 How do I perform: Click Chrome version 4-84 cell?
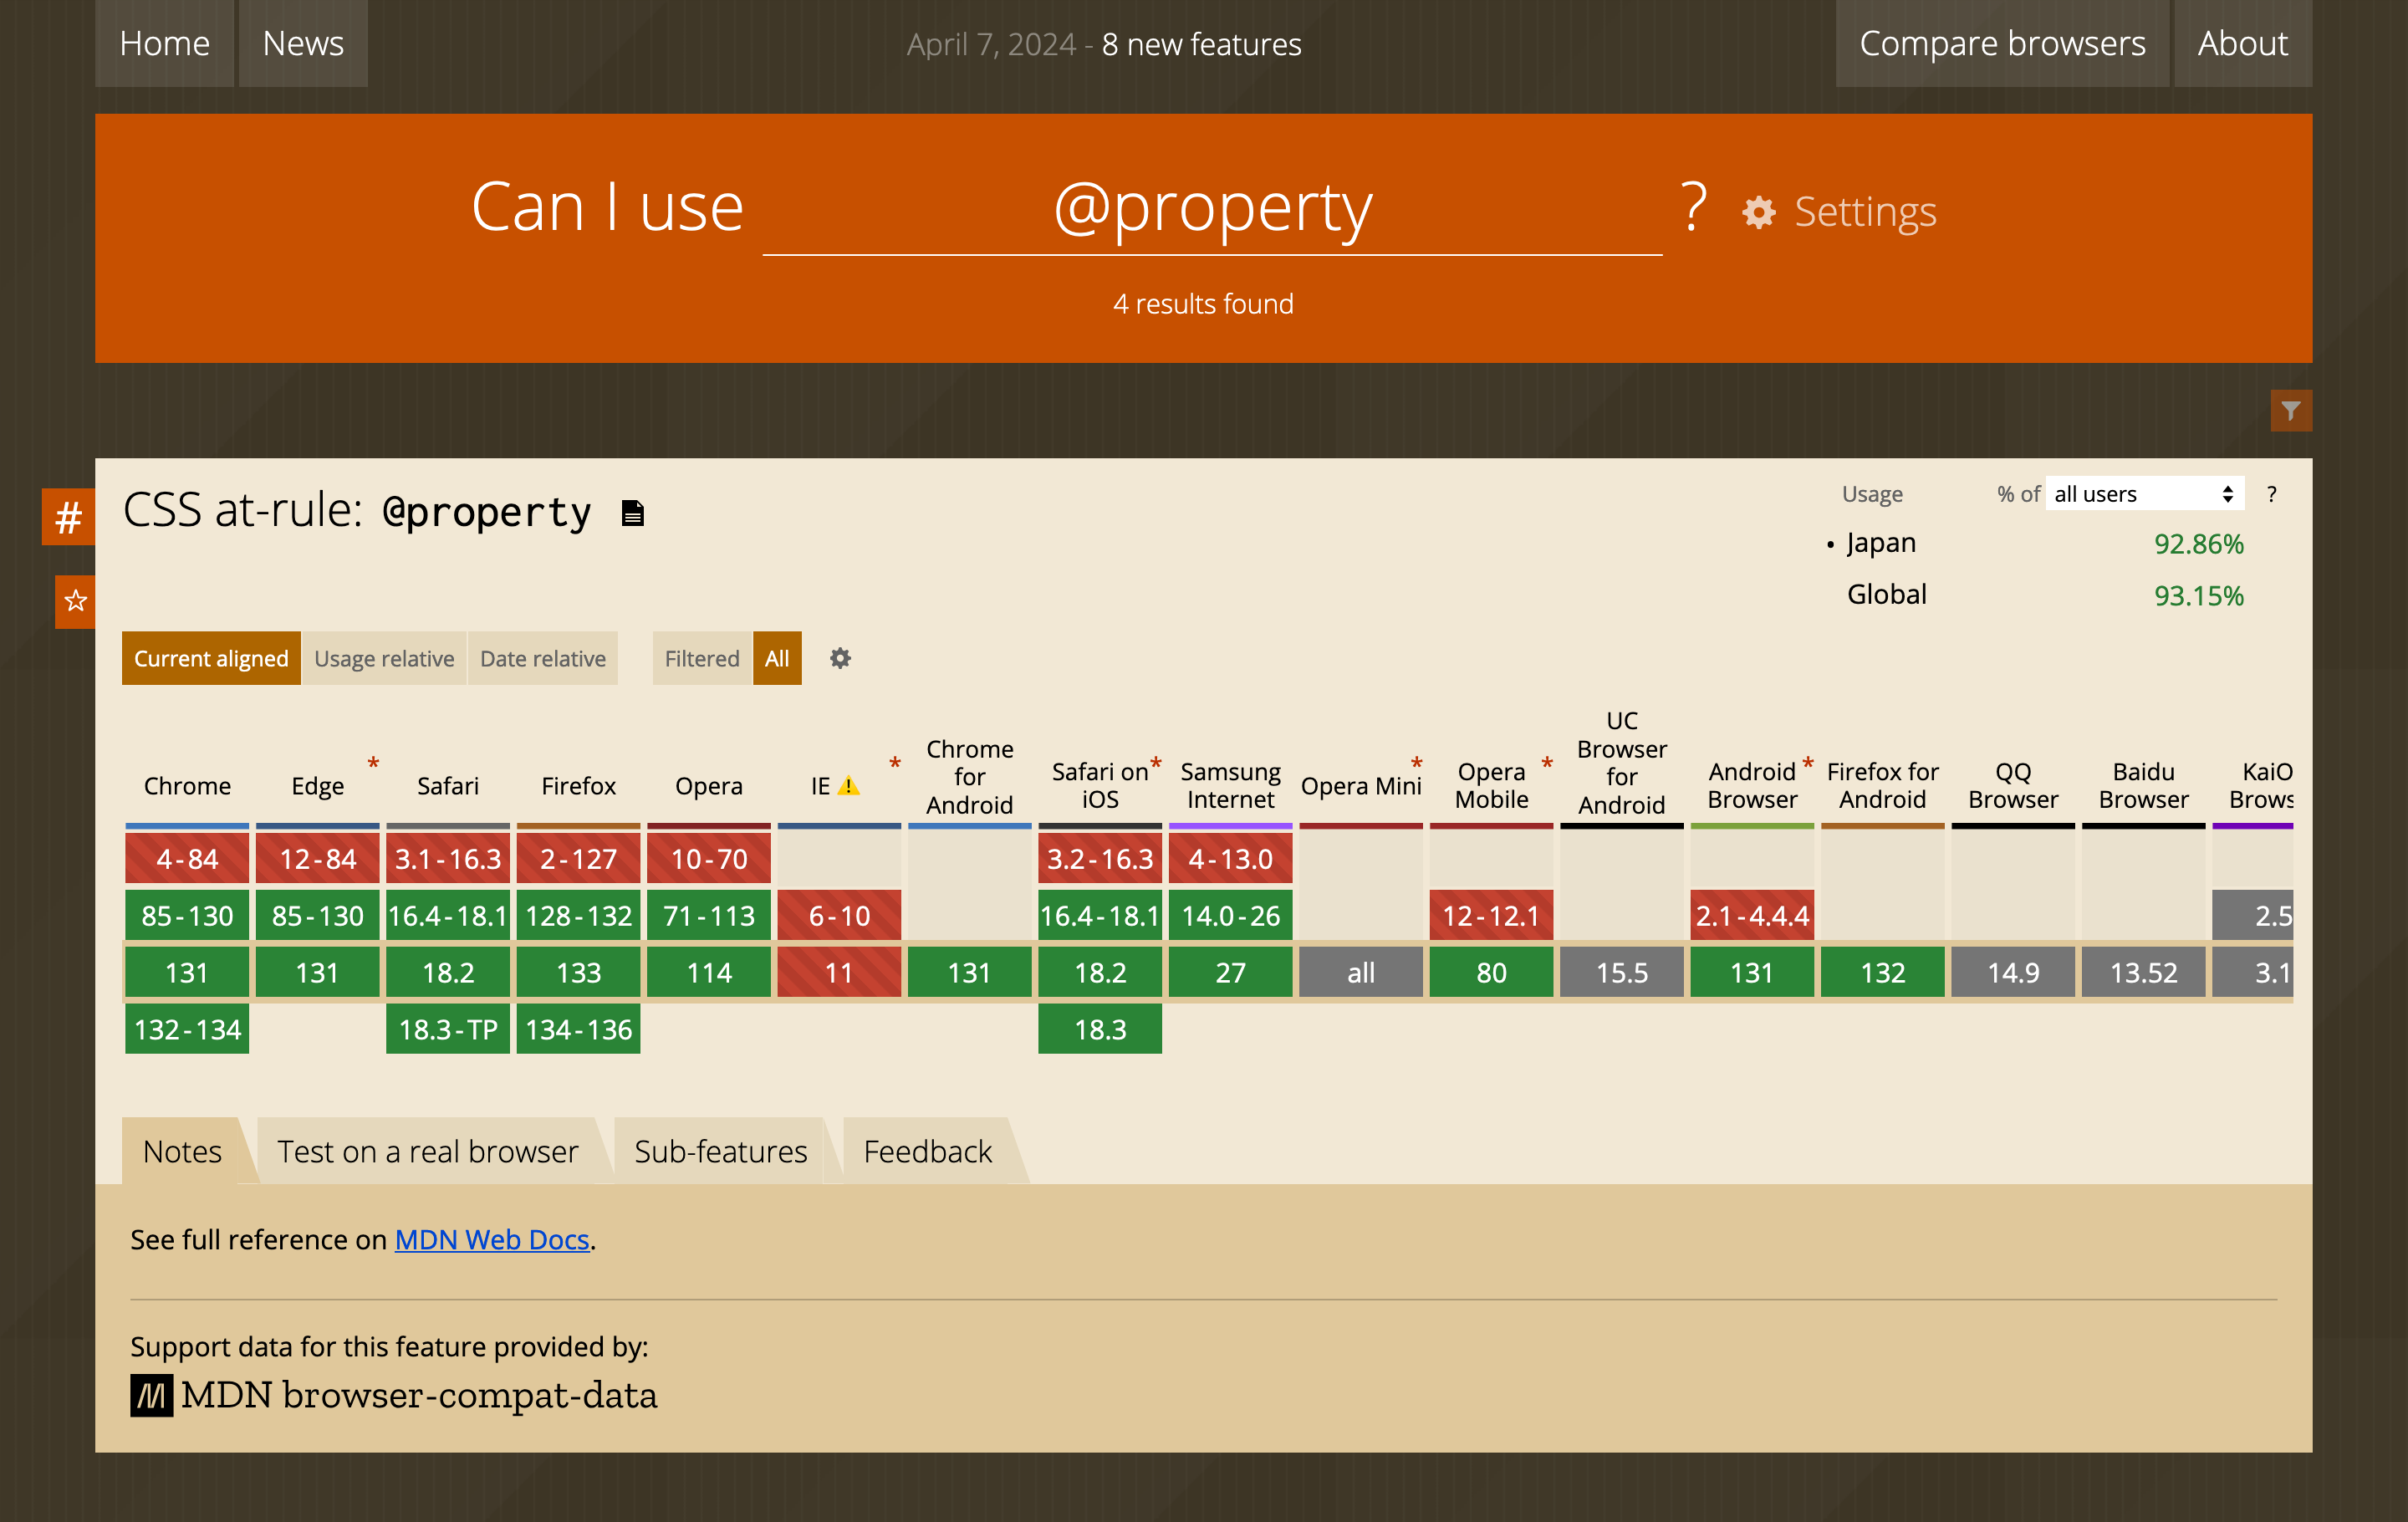coord(187,859)
